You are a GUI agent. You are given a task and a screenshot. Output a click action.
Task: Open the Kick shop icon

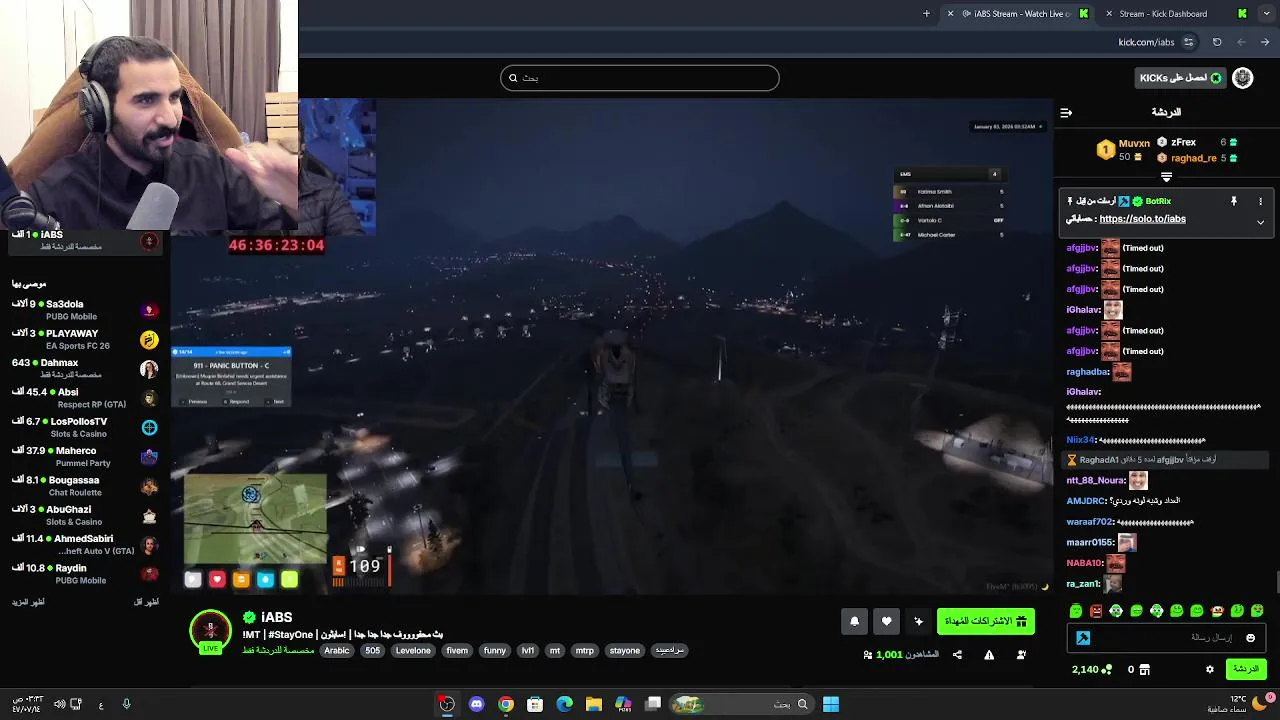pyautogui.click(x=1145, y=669)
